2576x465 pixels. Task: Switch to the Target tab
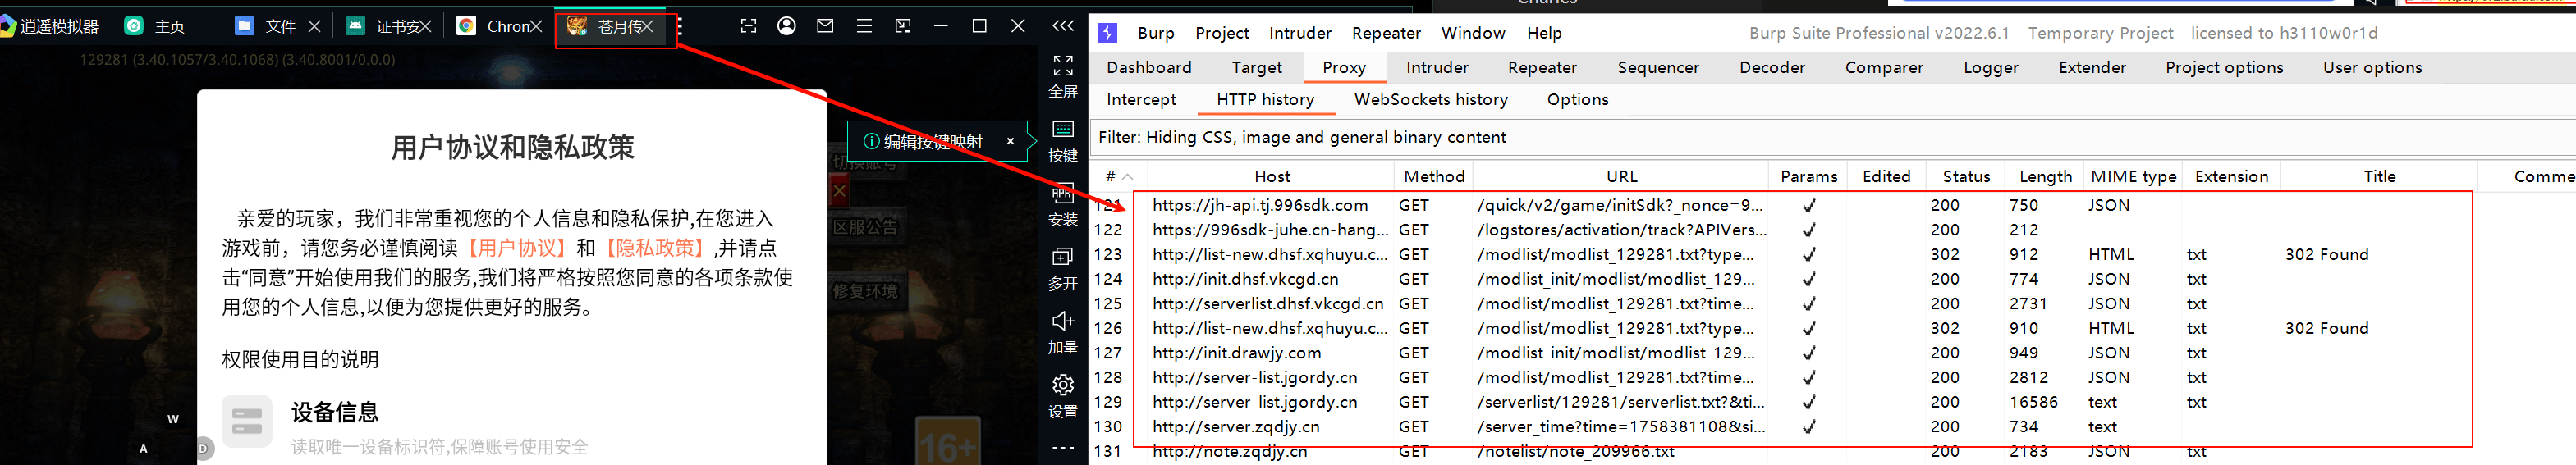[1257, 67]
